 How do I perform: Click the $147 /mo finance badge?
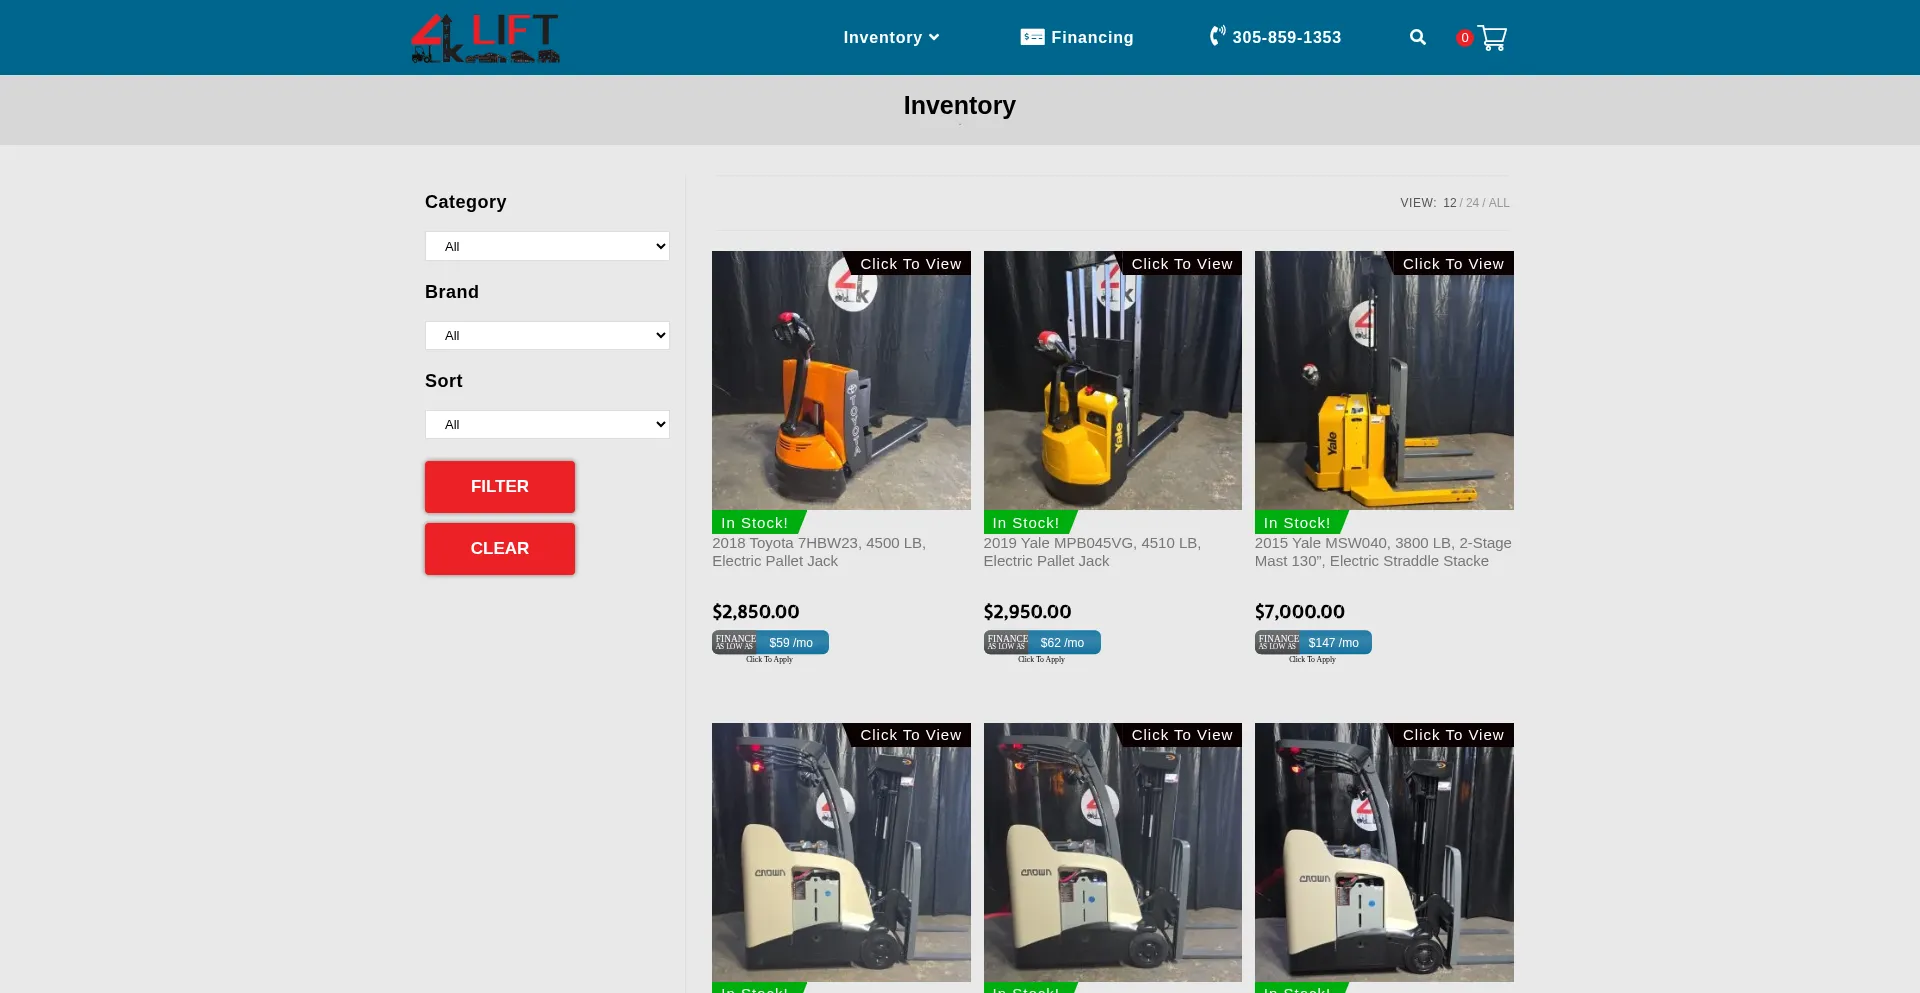(1313, 642)
